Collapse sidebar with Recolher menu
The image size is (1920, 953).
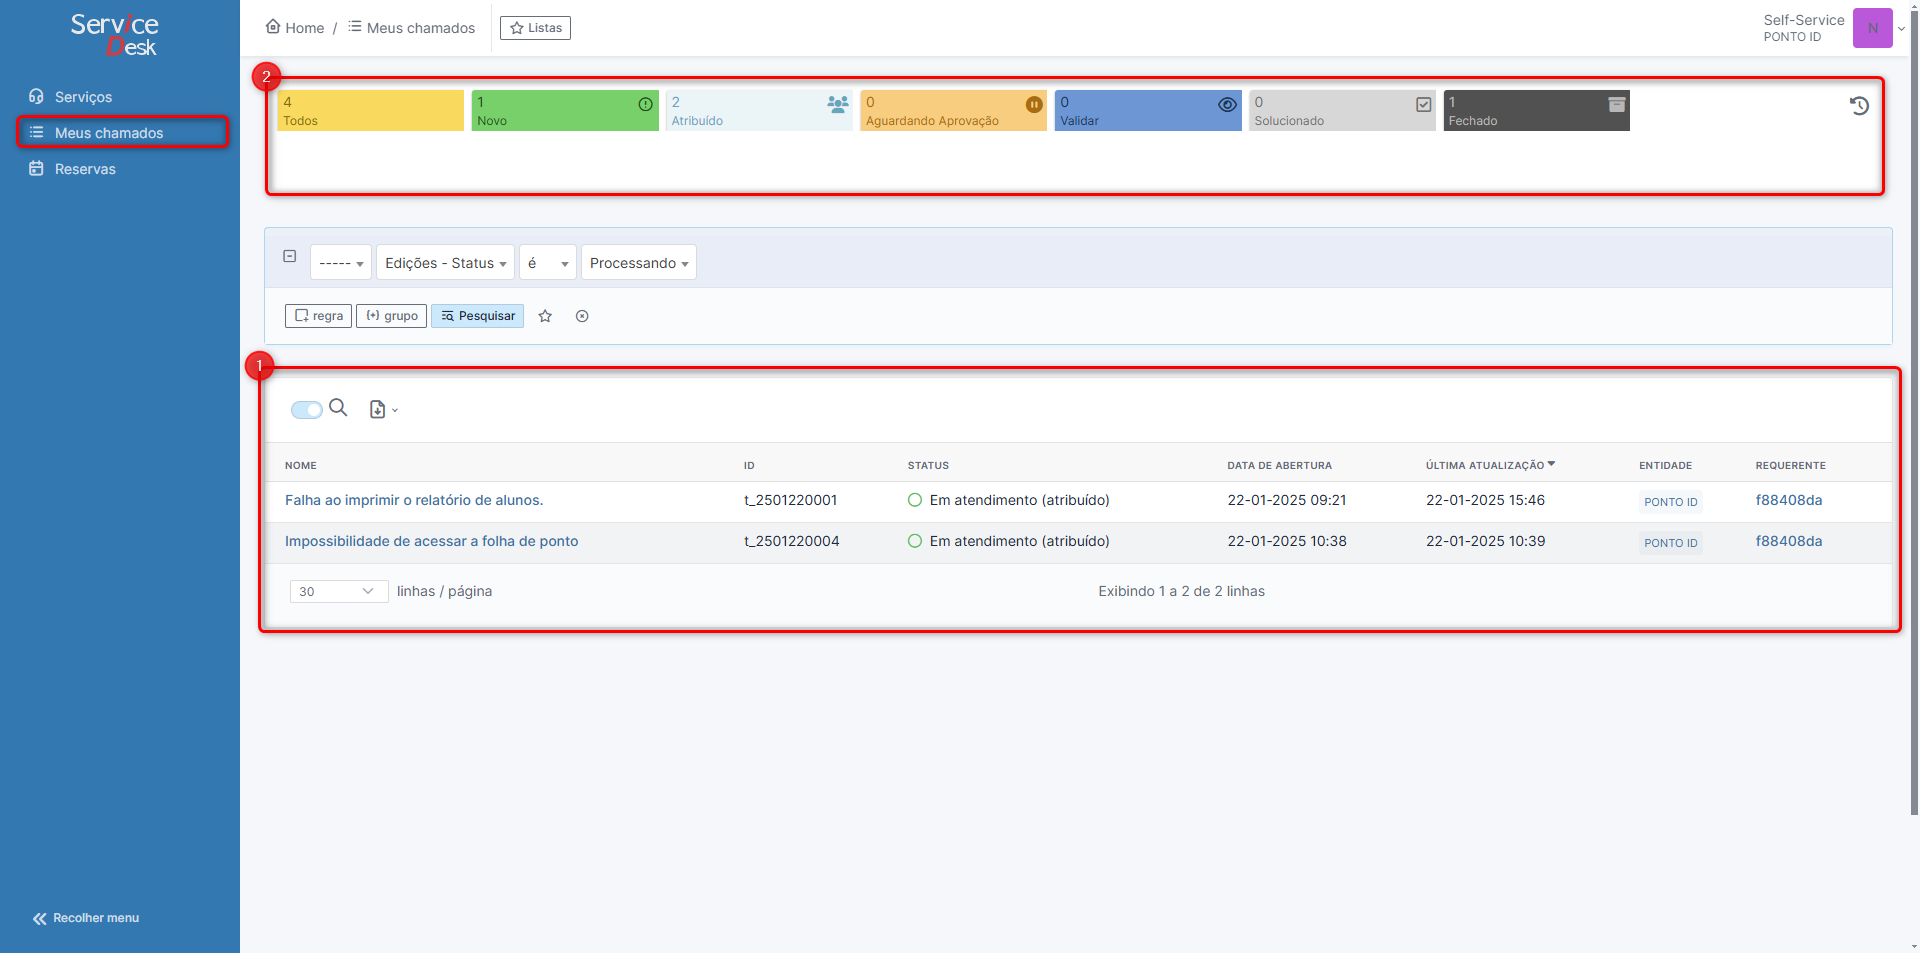click(x=86, y=918)
